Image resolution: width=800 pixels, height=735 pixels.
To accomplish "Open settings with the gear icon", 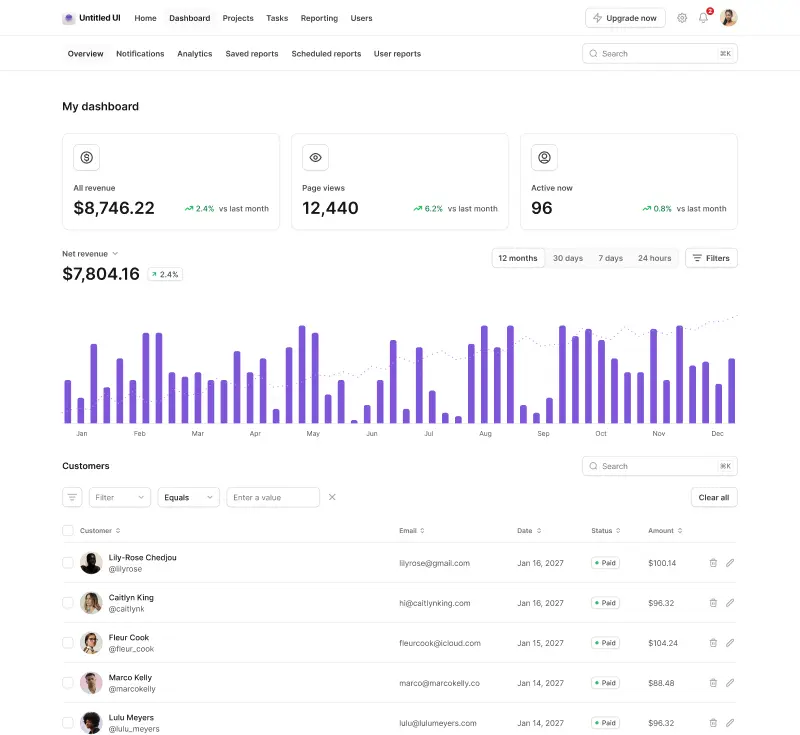I will coord(682,18).
